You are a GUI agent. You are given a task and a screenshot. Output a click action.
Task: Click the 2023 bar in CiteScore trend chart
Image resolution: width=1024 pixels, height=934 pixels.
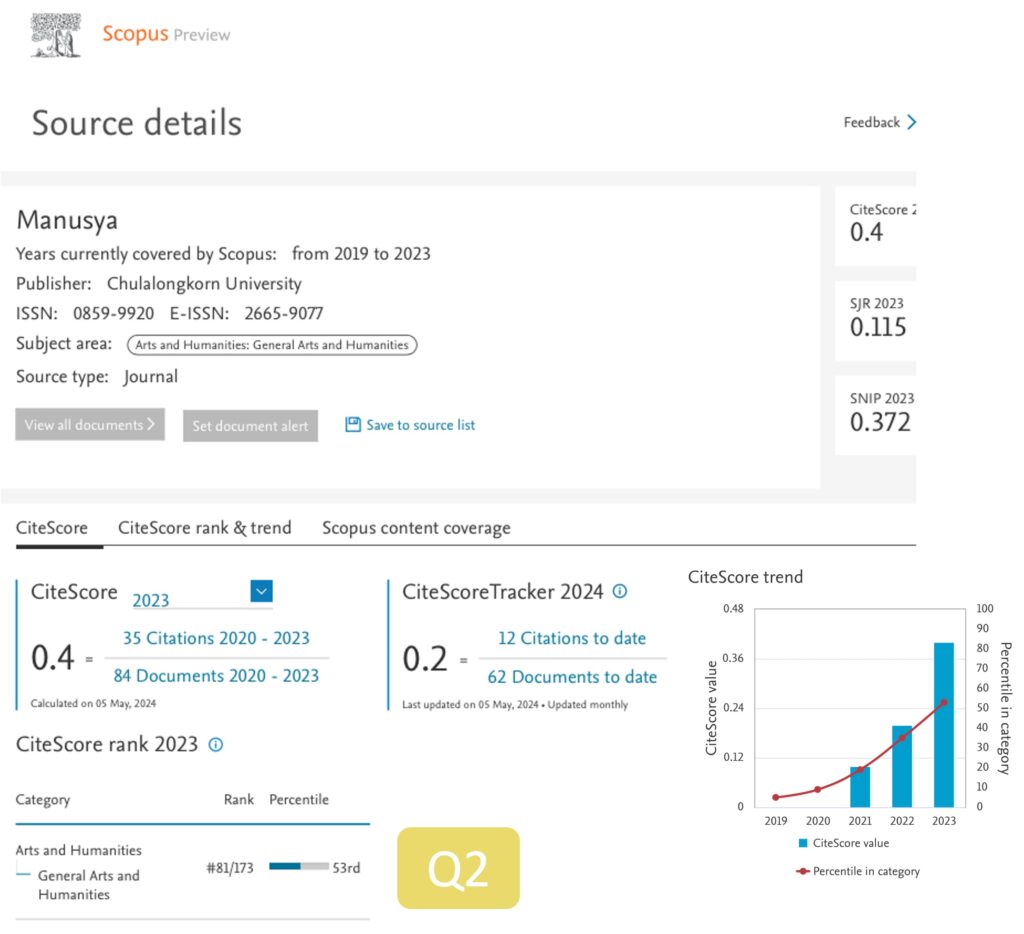944,725
